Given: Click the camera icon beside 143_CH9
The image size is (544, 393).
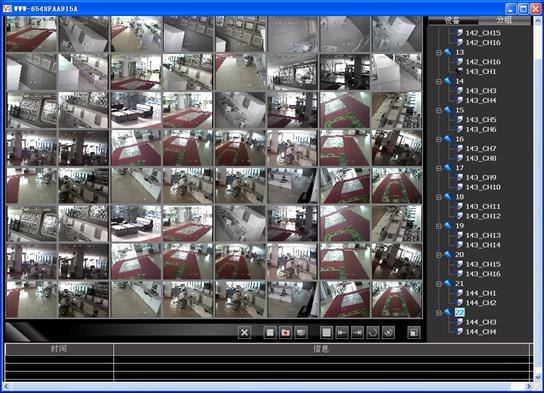Looking at the screenshot, I should (459, 177).
